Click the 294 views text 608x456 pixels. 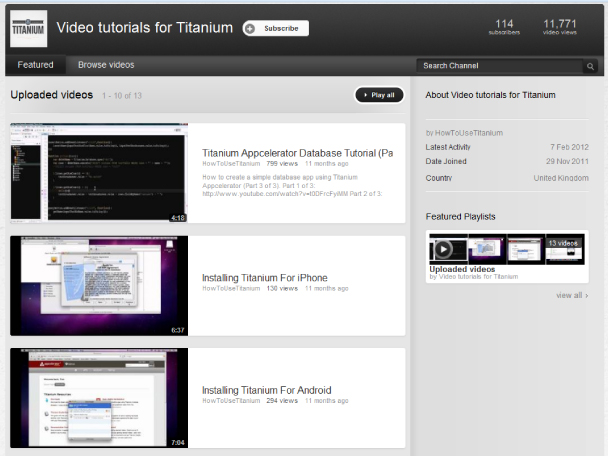click(282, 401)
